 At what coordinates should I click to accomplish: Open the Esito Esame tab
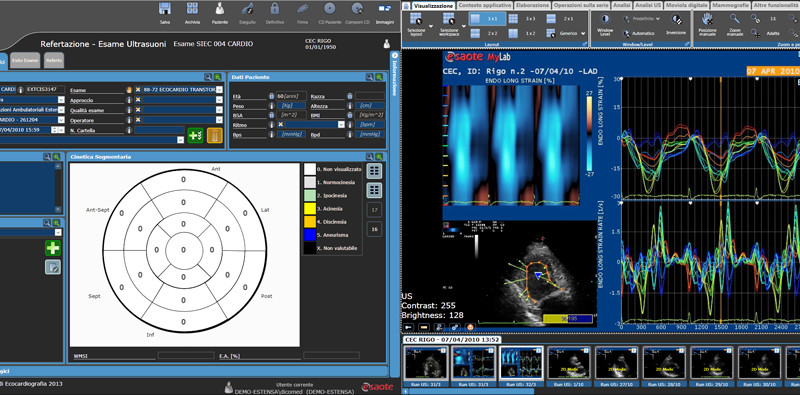point(25,61)
